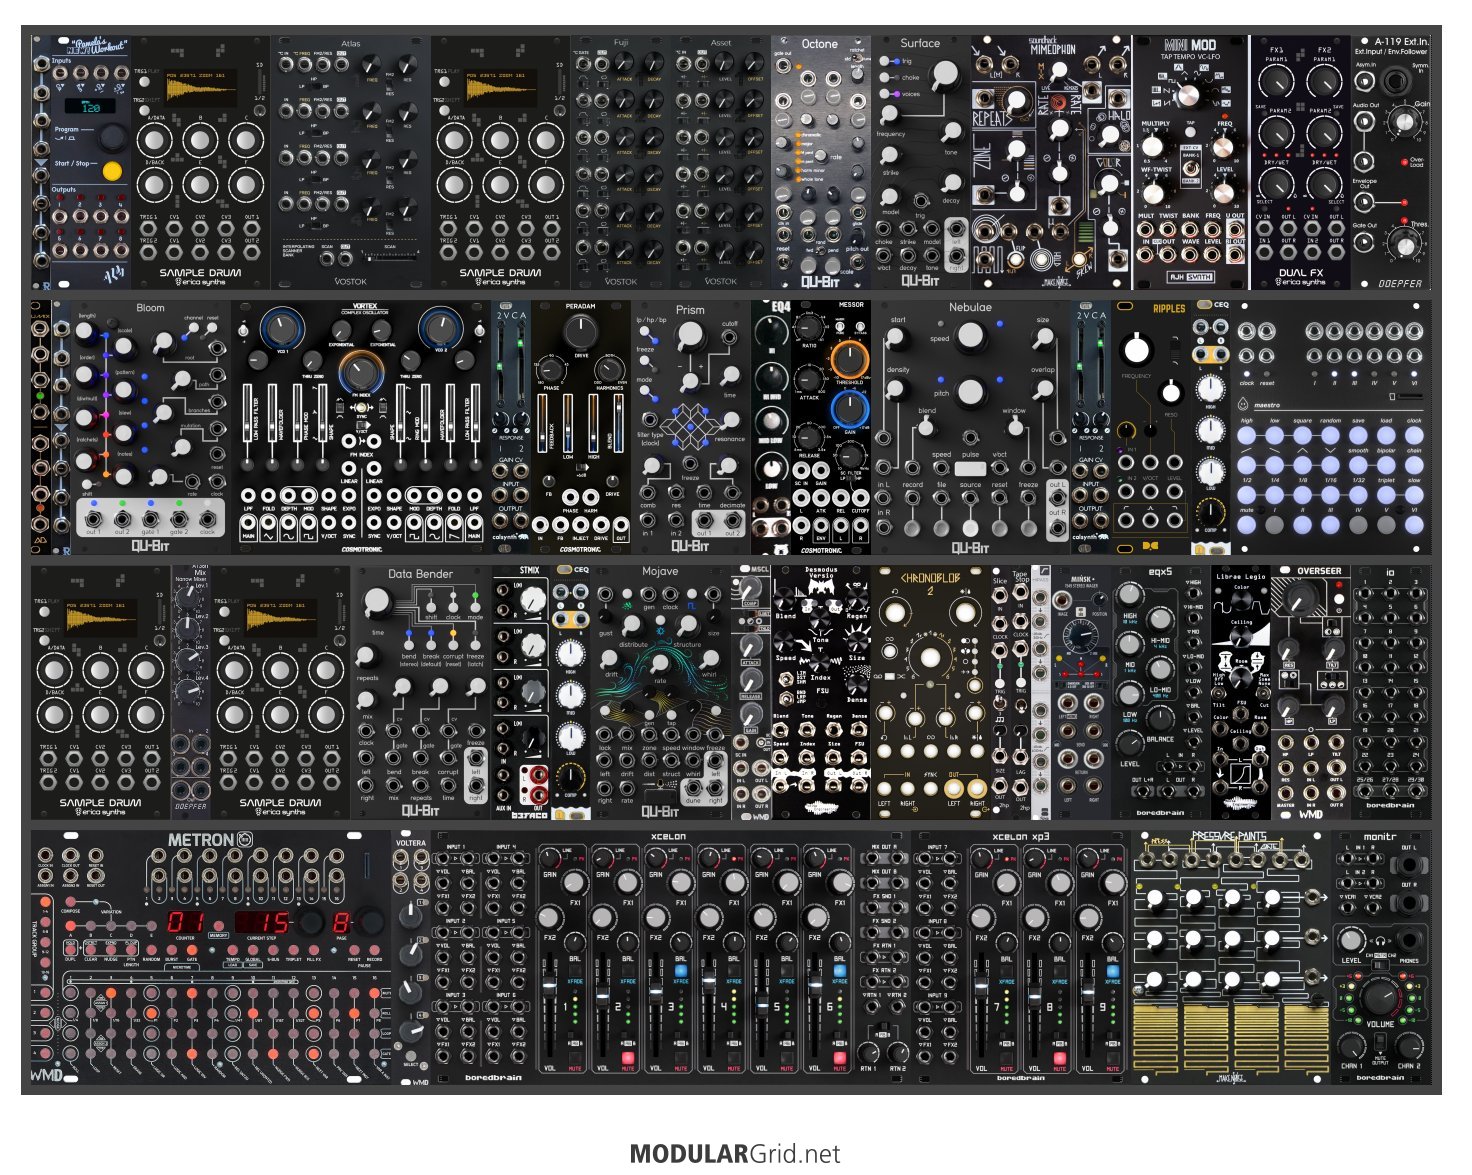1472x1175 pixels.
Task: Click the cutoff knob on the Prism module
Action: tap(690, 337)
